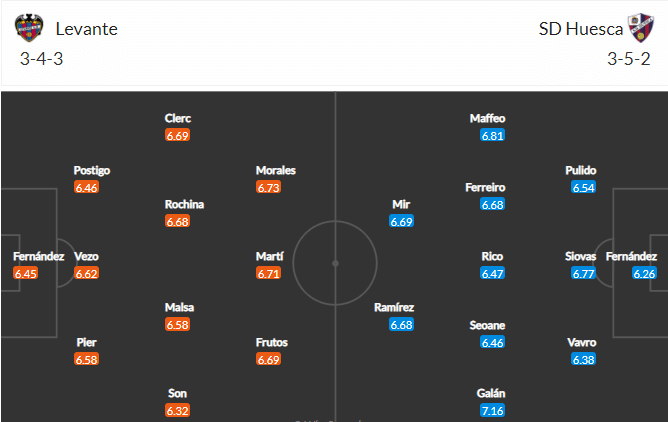Click Son's 6.32 rating badge
Image resolution: width=668 pixels, height=422 pixels.
tap(178, 411)
